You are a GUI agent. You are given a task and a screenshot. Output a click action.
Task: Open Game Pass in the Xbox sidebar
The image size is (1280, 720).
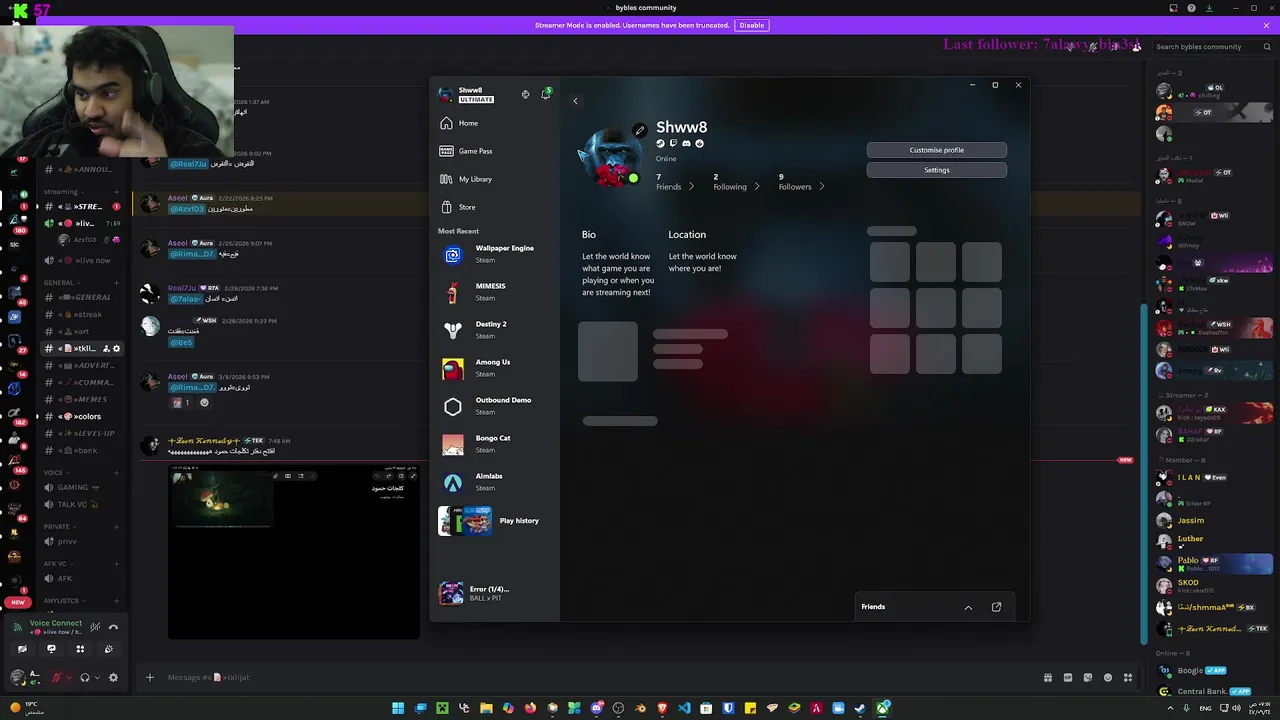point(494,151)
